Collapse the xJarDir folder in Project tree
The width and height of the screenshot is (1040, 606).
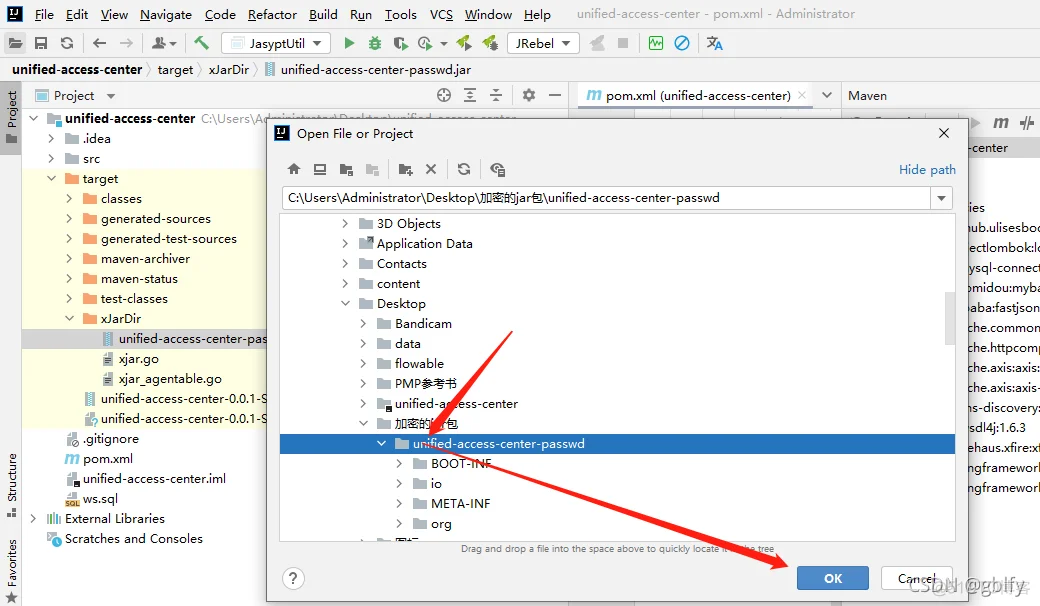pos(69,318)
